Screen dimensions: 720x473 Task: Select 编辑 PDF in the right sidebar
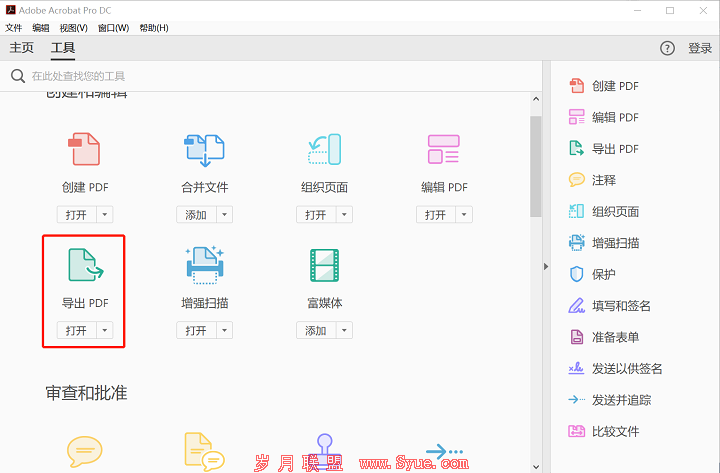click(x=604, y=117)
